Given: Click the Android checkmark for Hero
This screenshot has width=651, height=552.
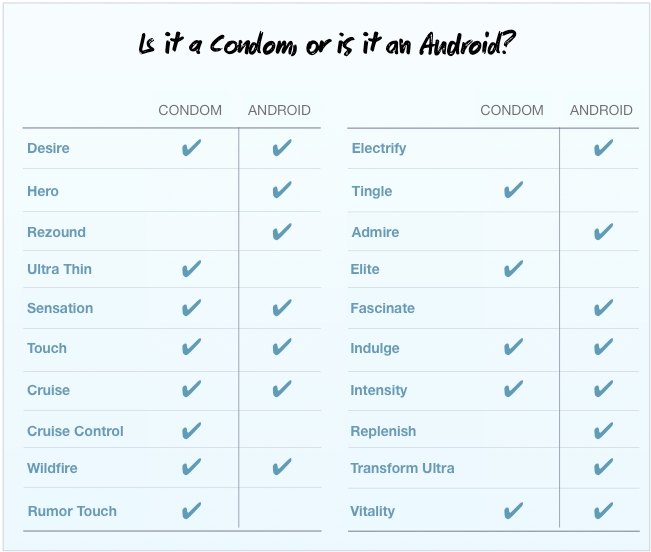Looking at the screenshot, I should [x=281, y=190].
